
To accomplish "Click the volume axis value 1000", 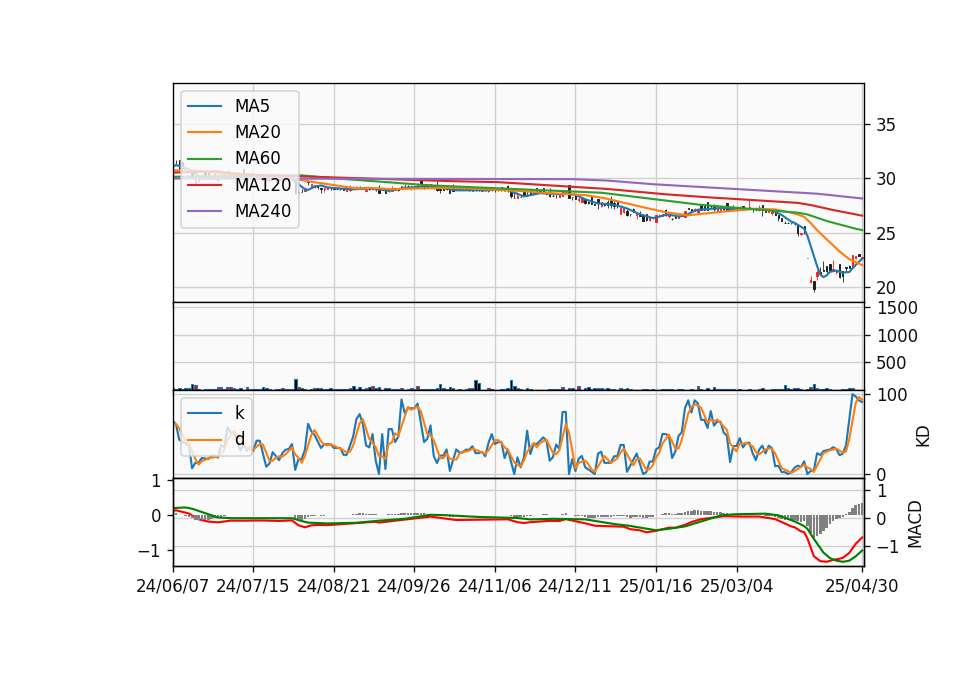I will [x=897, y=336].
